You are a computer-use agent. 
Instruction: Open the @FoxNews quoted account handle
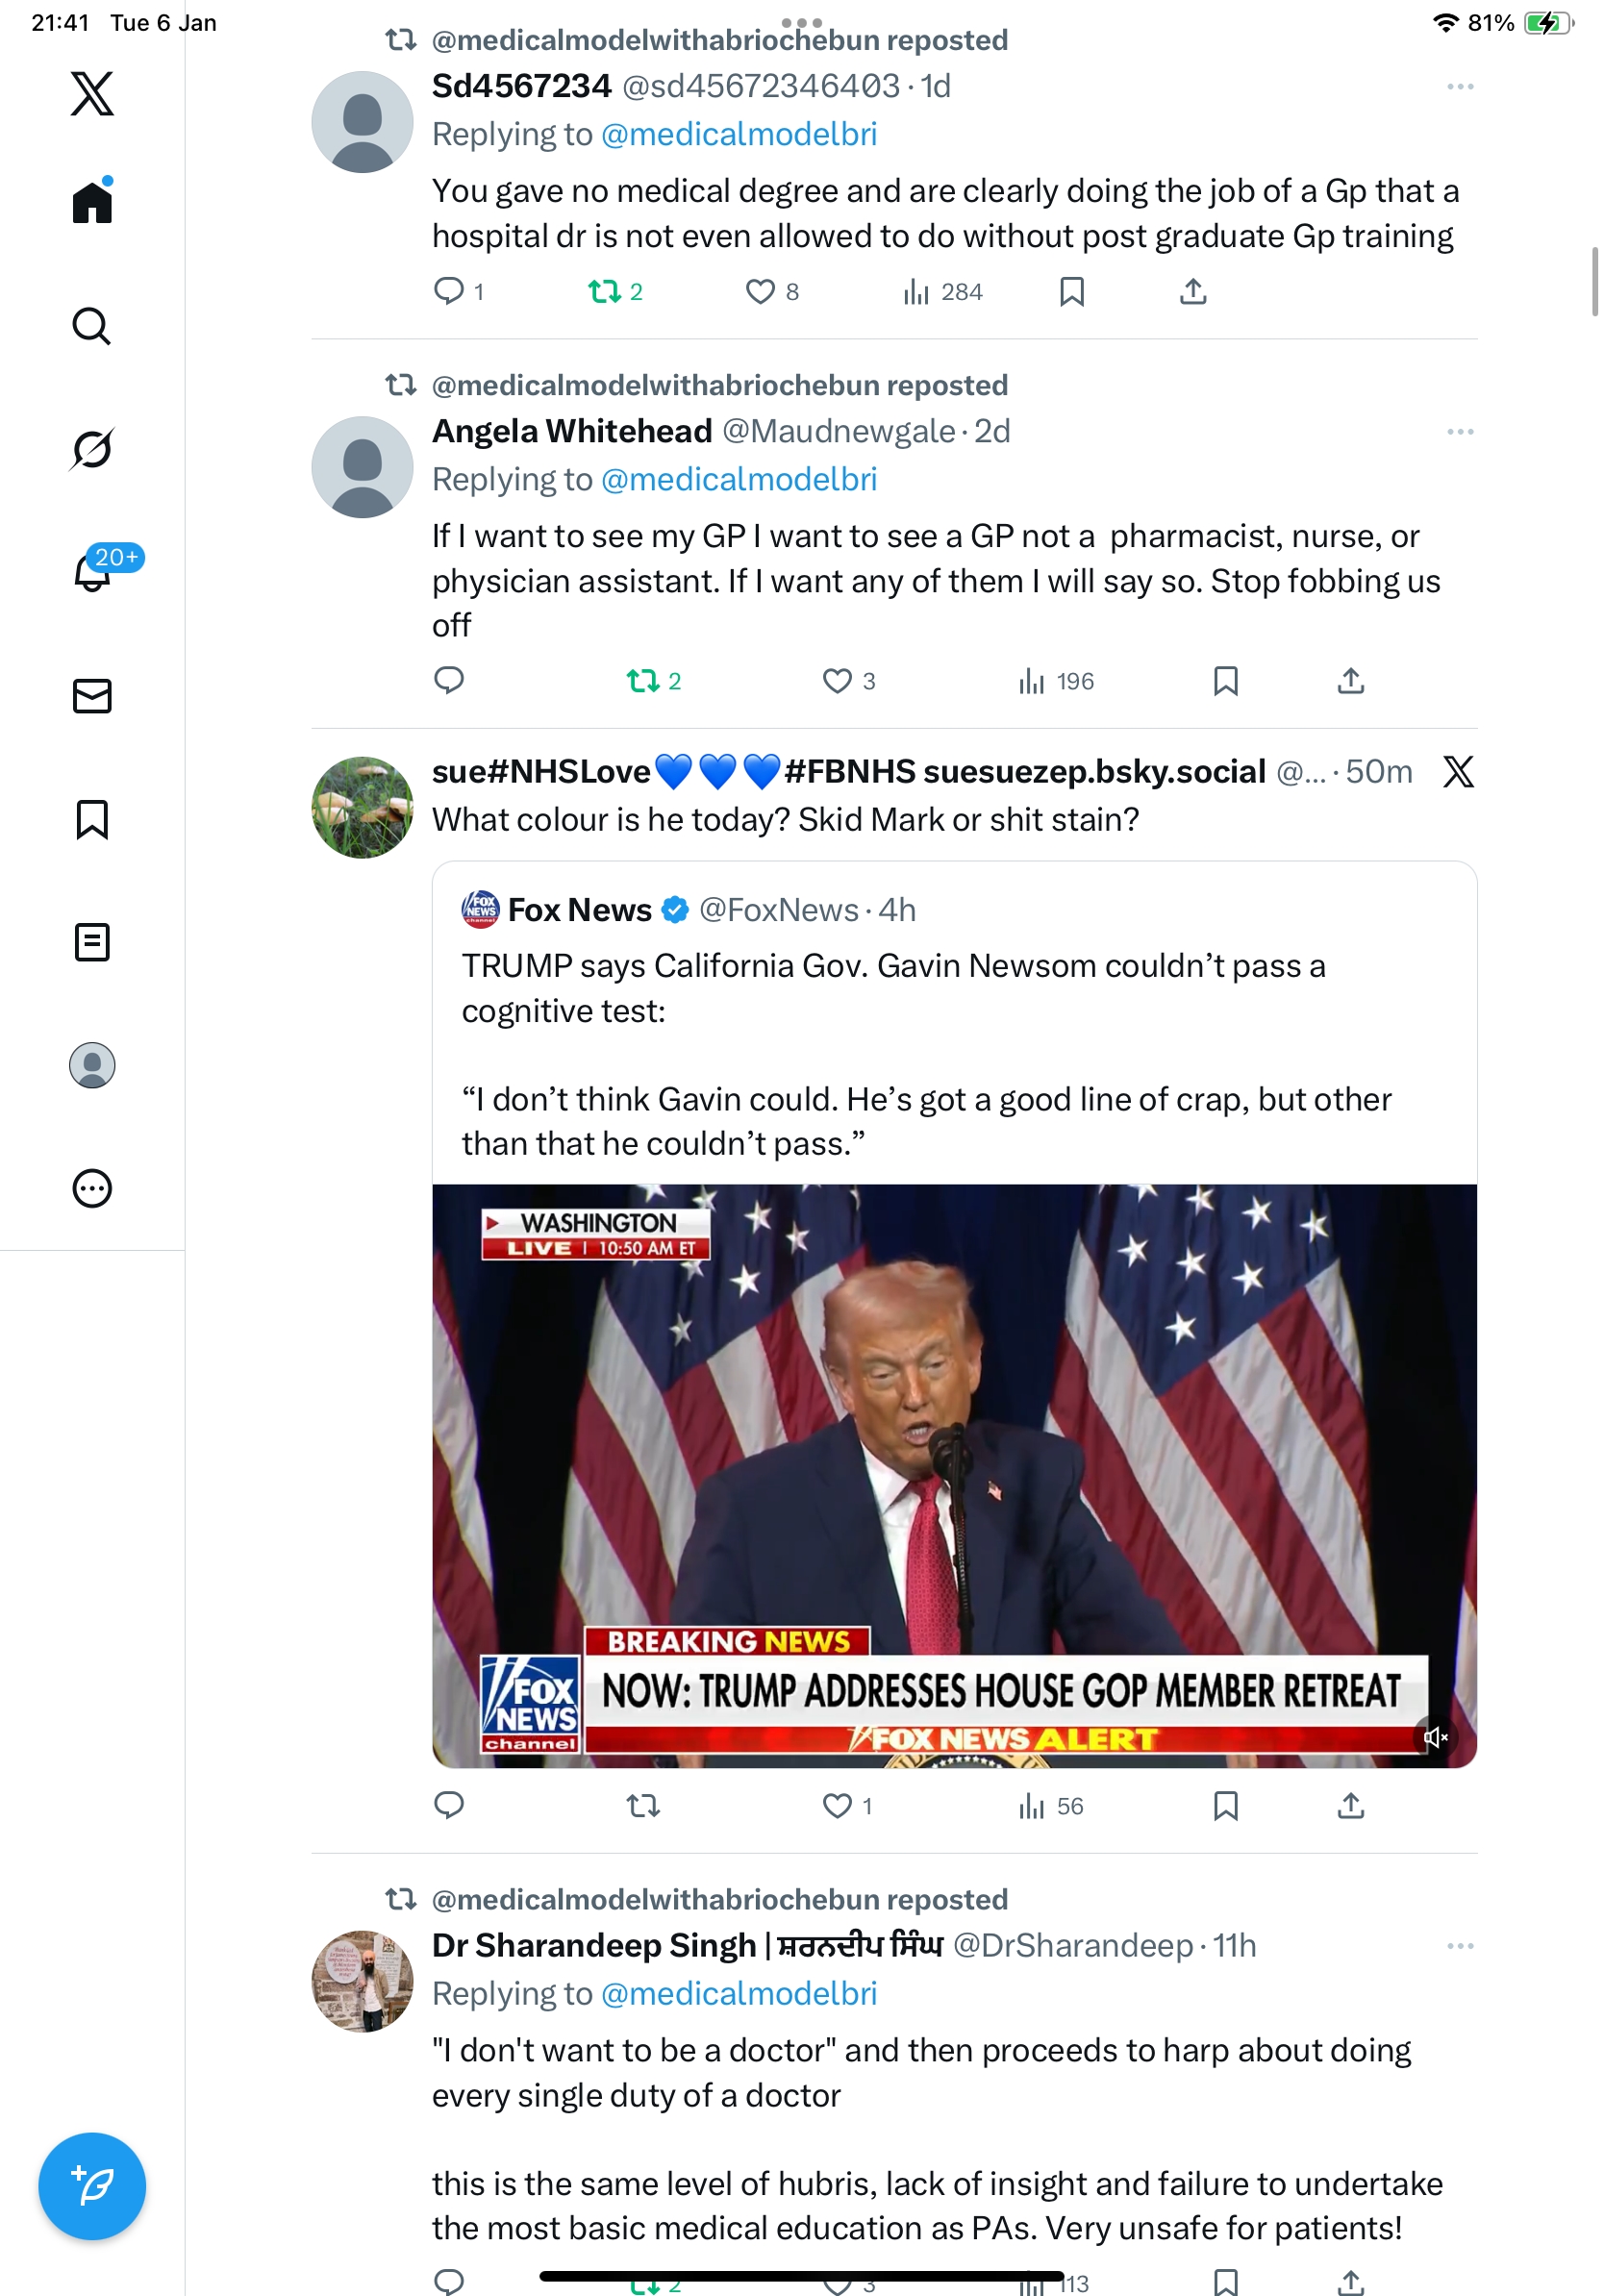(x=778, y=910)
